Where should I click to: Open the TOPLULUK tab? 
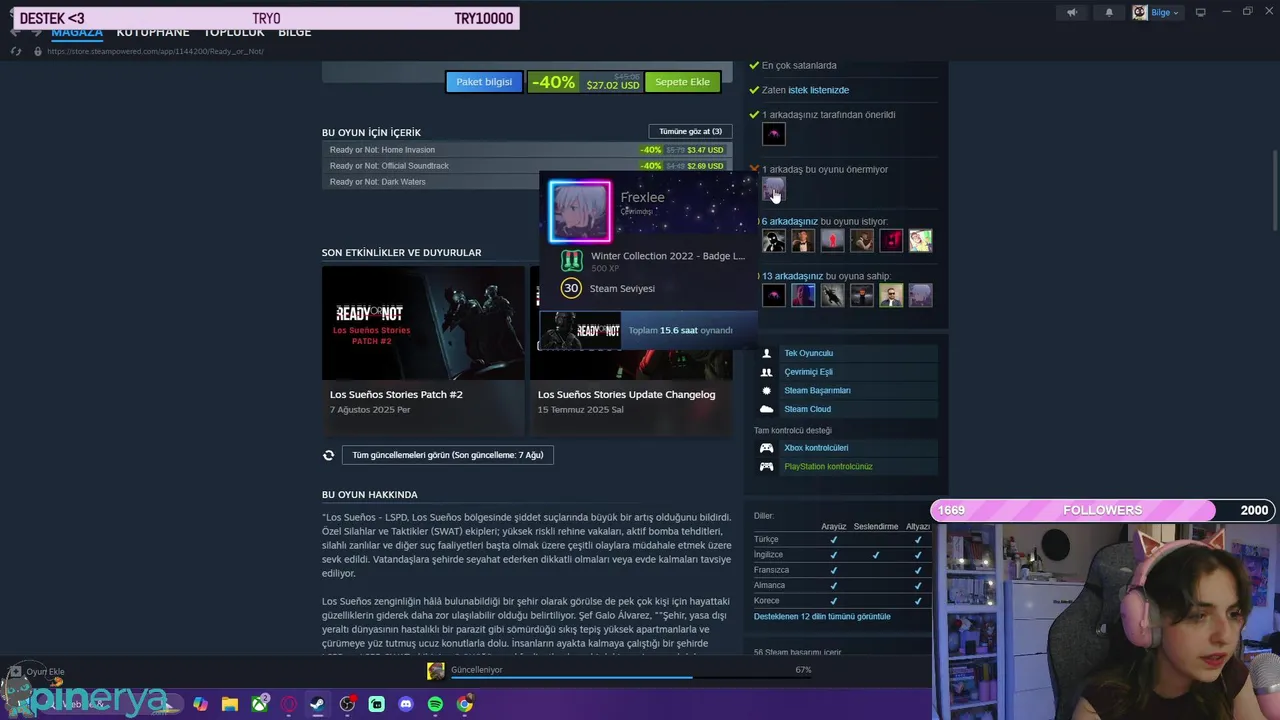point(234,33)
